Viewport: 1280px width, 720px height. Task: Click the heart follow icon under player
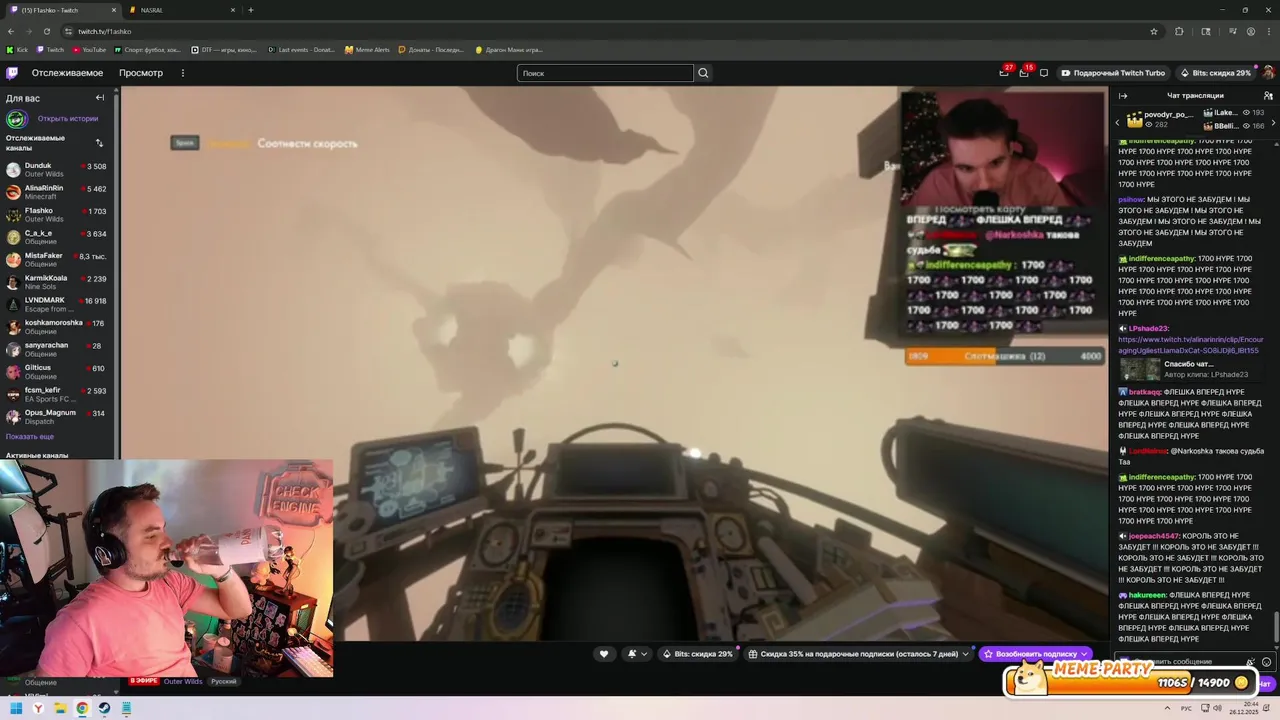pyautogui.click(x=603, y=654)
